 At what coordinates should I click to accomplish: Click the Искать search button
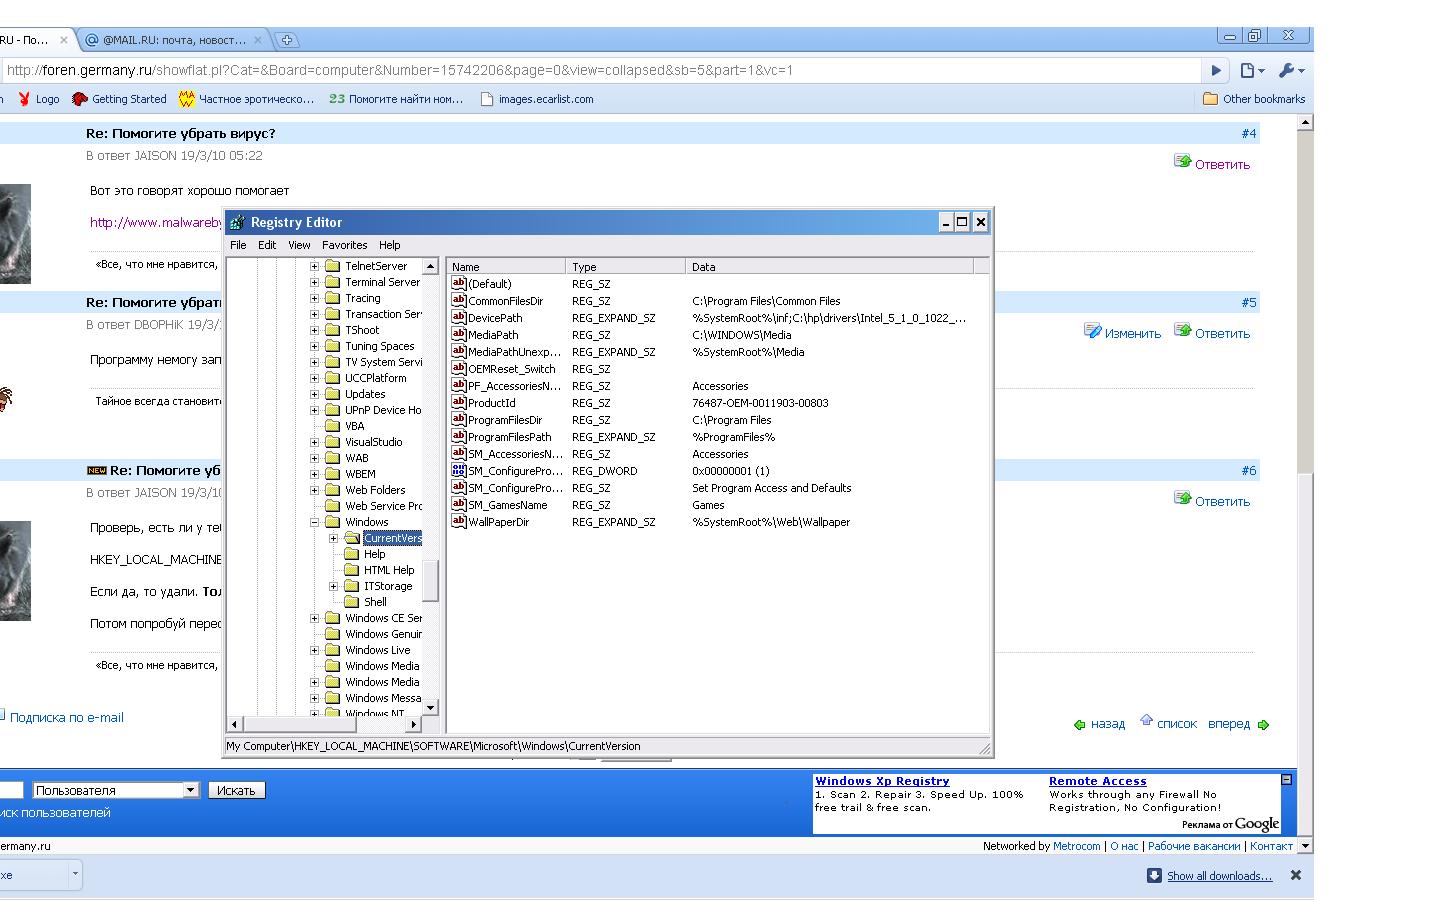(236, 790)
